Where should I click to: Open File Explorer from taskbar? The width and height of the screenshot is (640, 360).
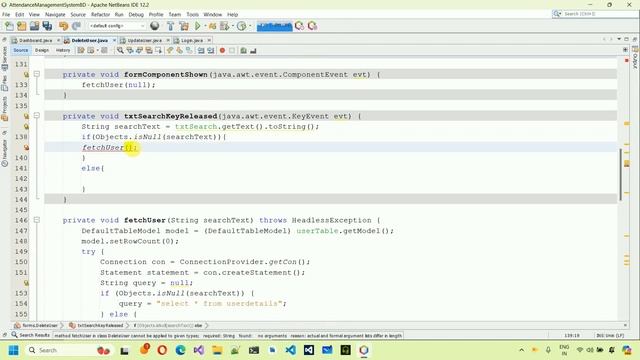pyautogui.click(x=217, y=350)
